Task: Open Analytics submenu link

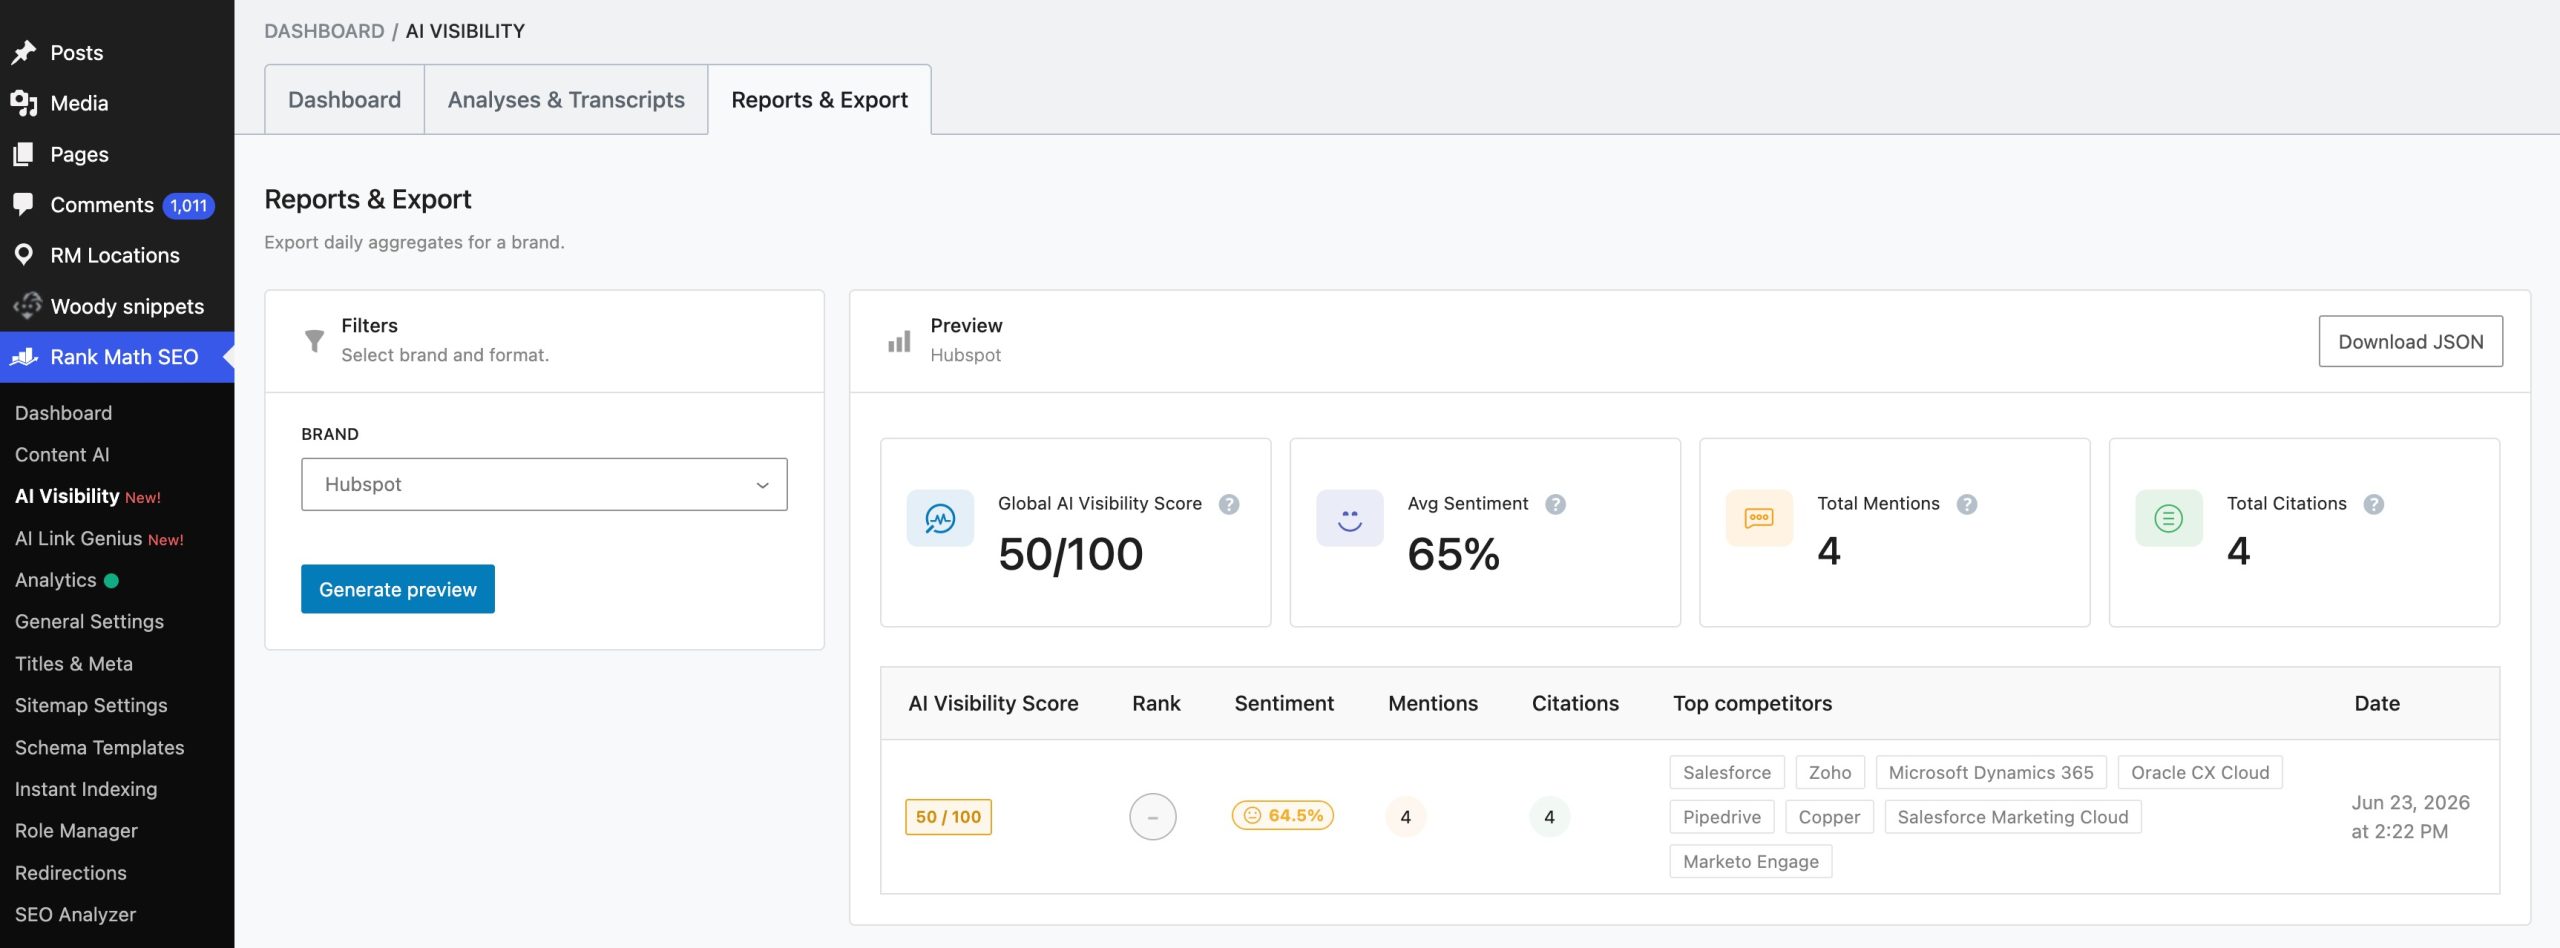Action: coord(56,580)
